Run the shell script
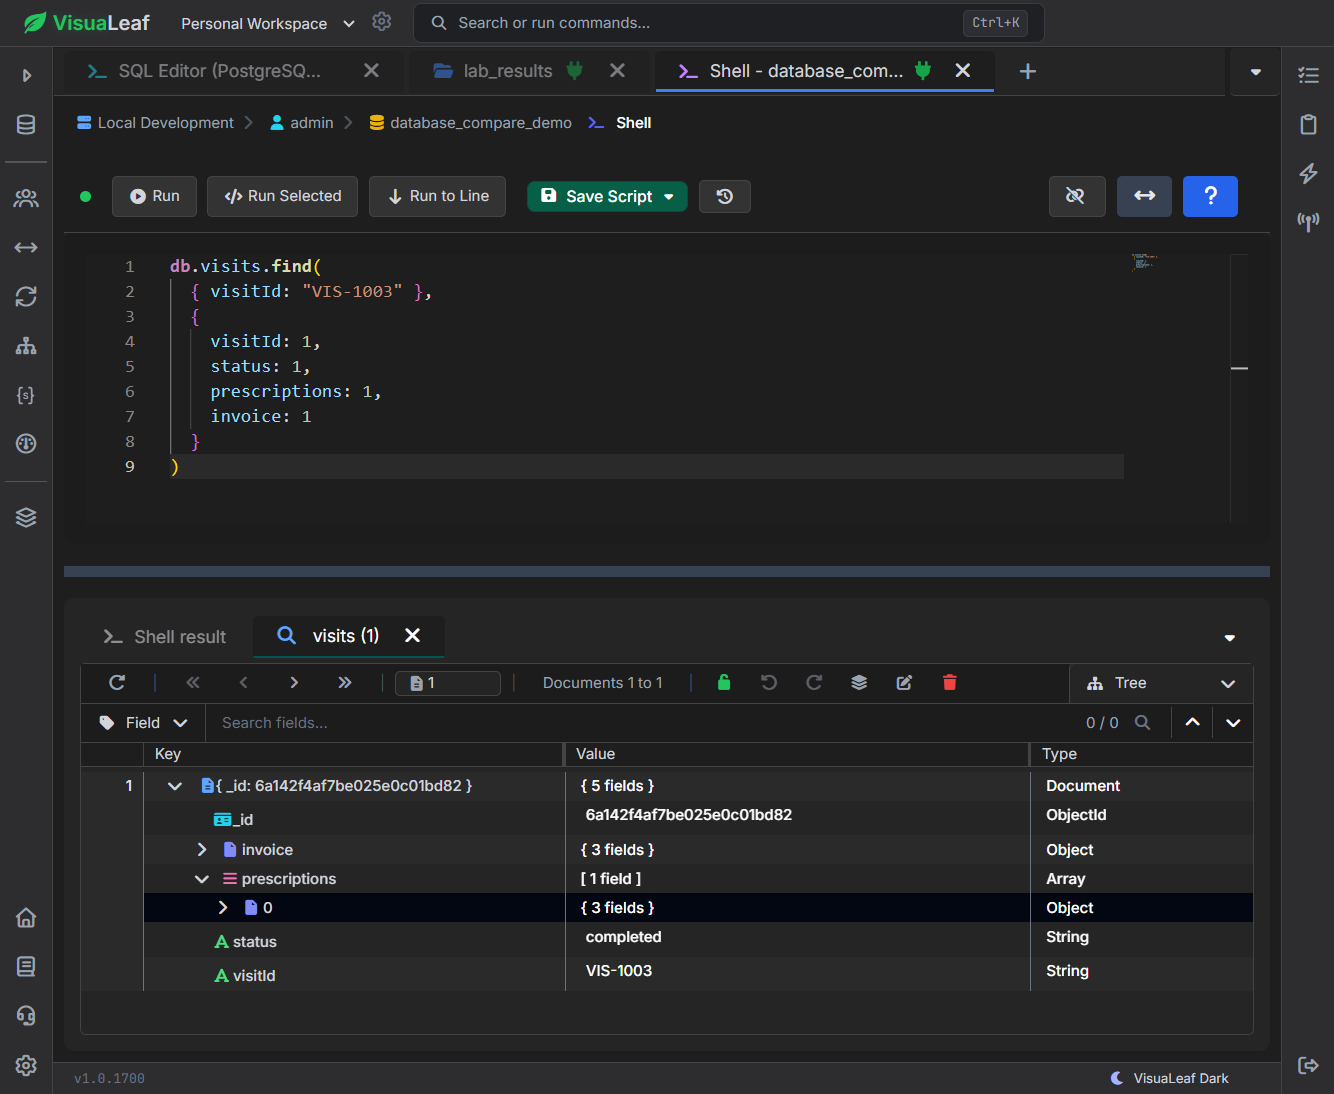This screenshot has width=1334, height=1094. [x=155, y=196]
